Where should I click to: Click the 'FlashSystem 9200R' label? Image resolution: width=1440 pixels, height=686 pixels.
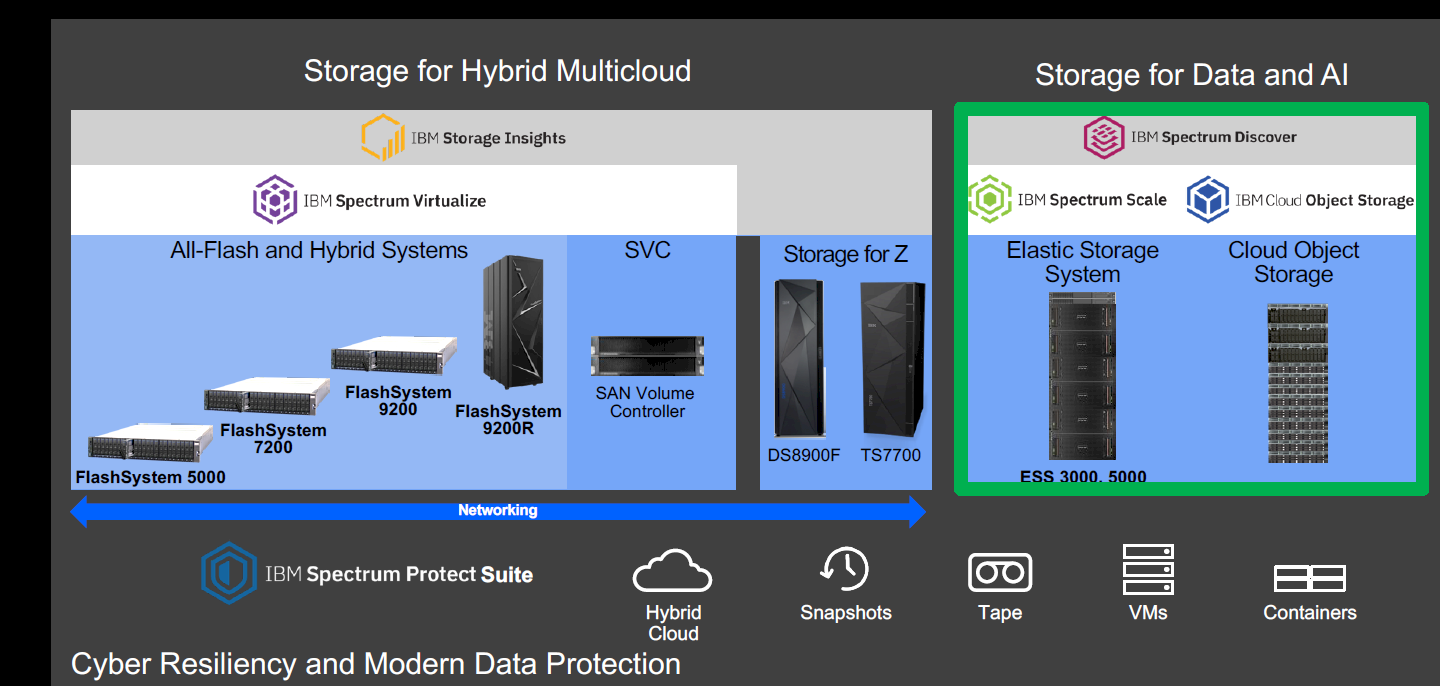coord(508,420)
